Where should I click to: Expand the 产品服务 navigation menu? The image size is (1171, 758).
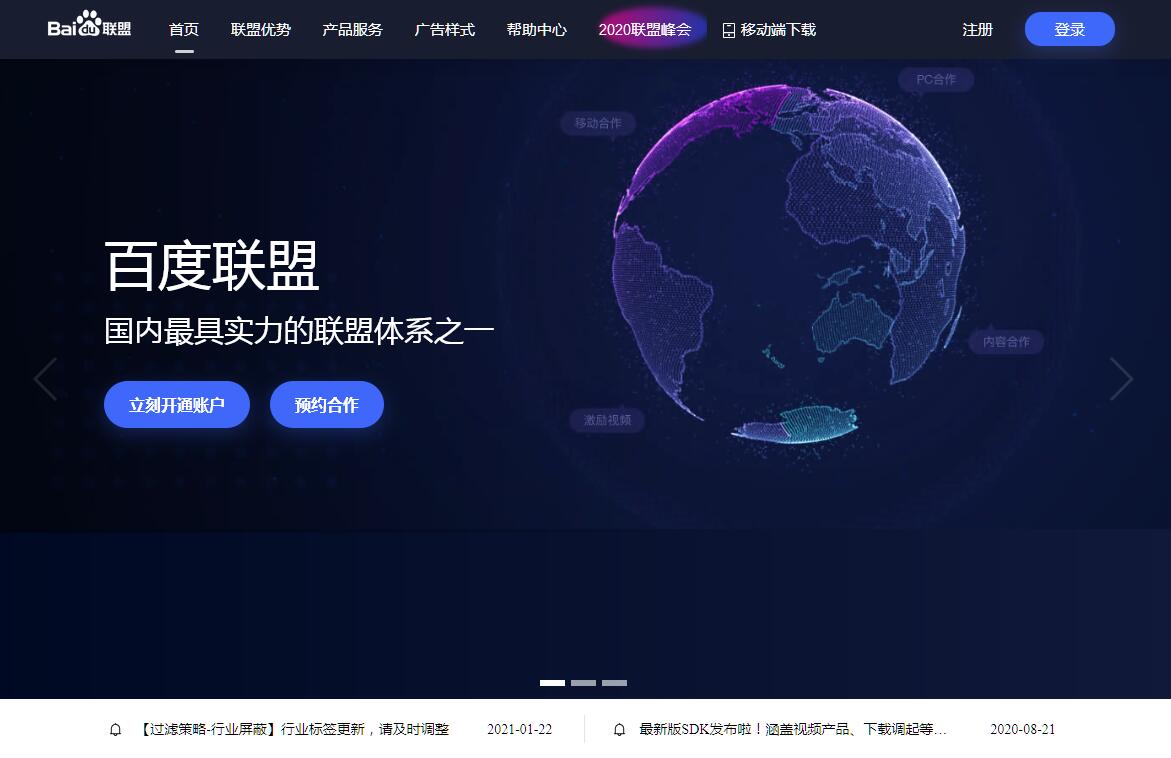[352, 30]
